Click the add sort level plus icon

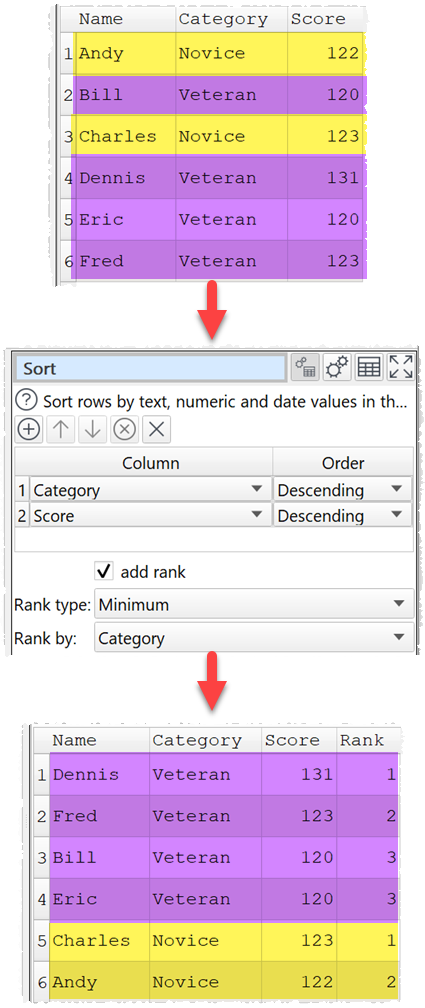click(x=28, y=430)
